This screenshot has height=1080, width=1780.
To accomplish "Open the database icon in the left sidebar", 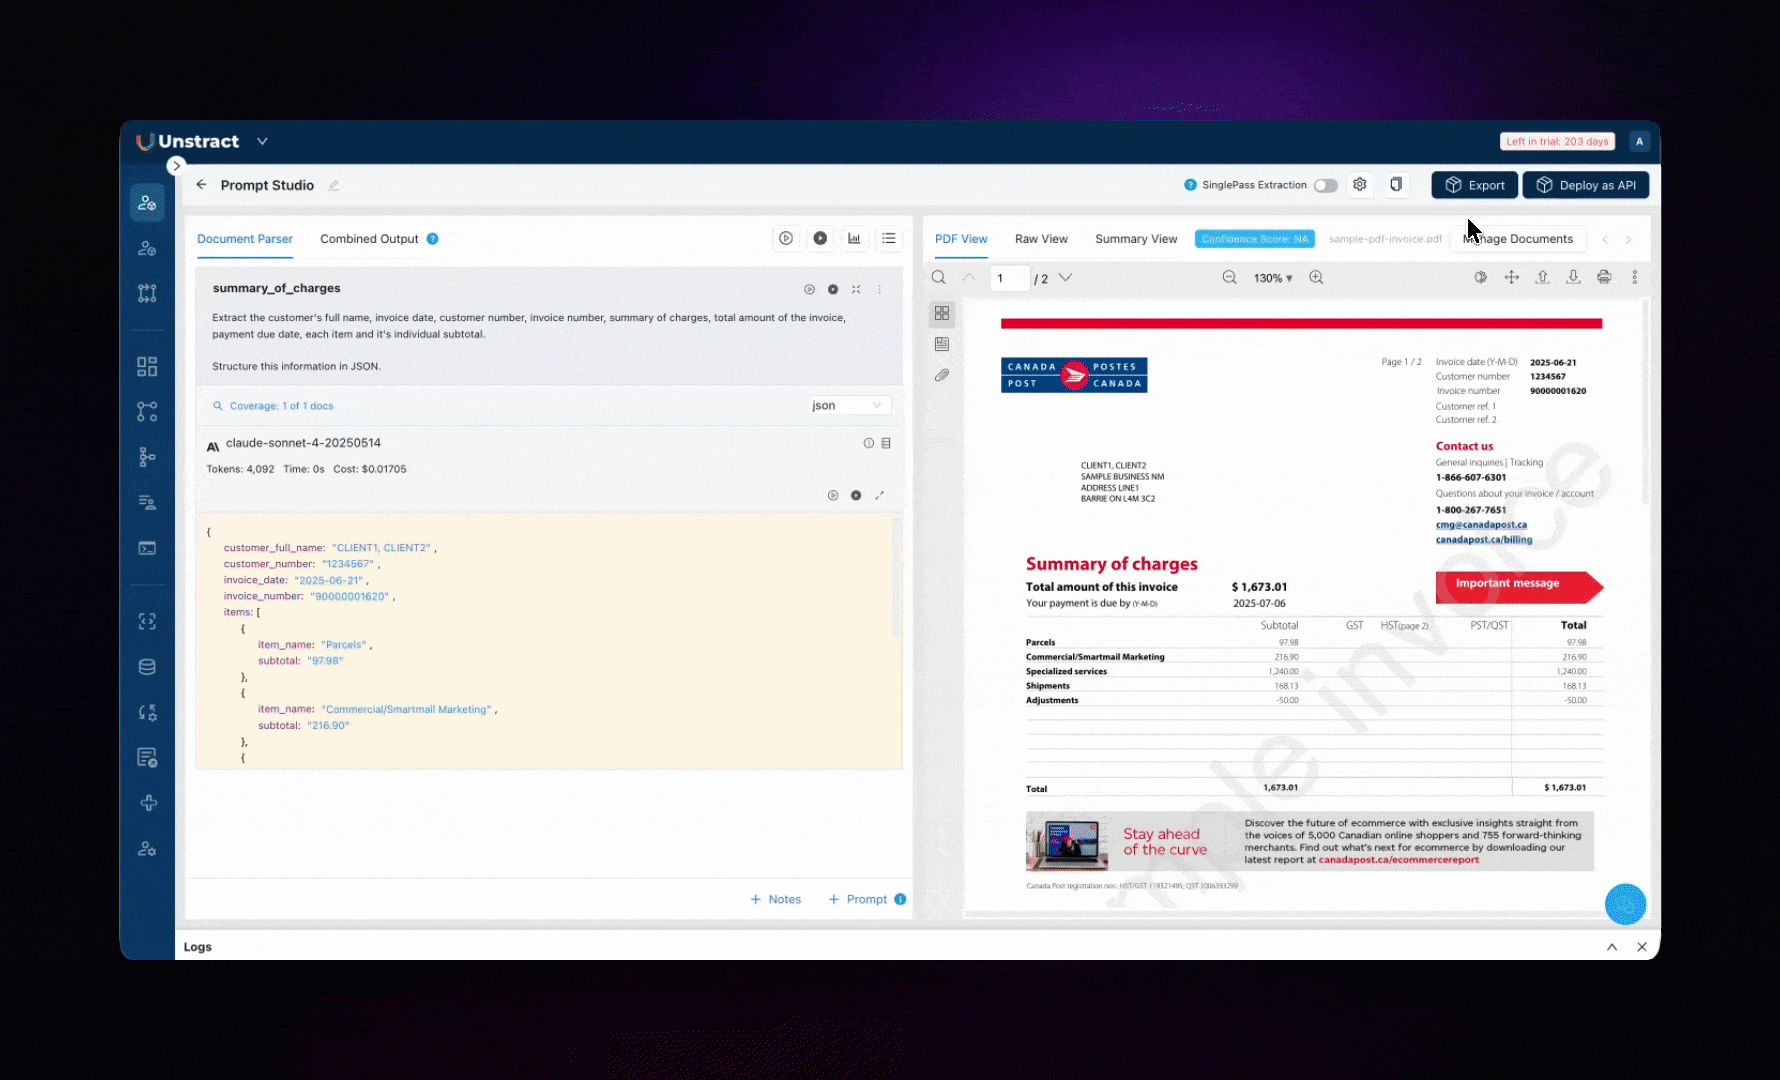I will pyautogui.click(x=147, y=667).
